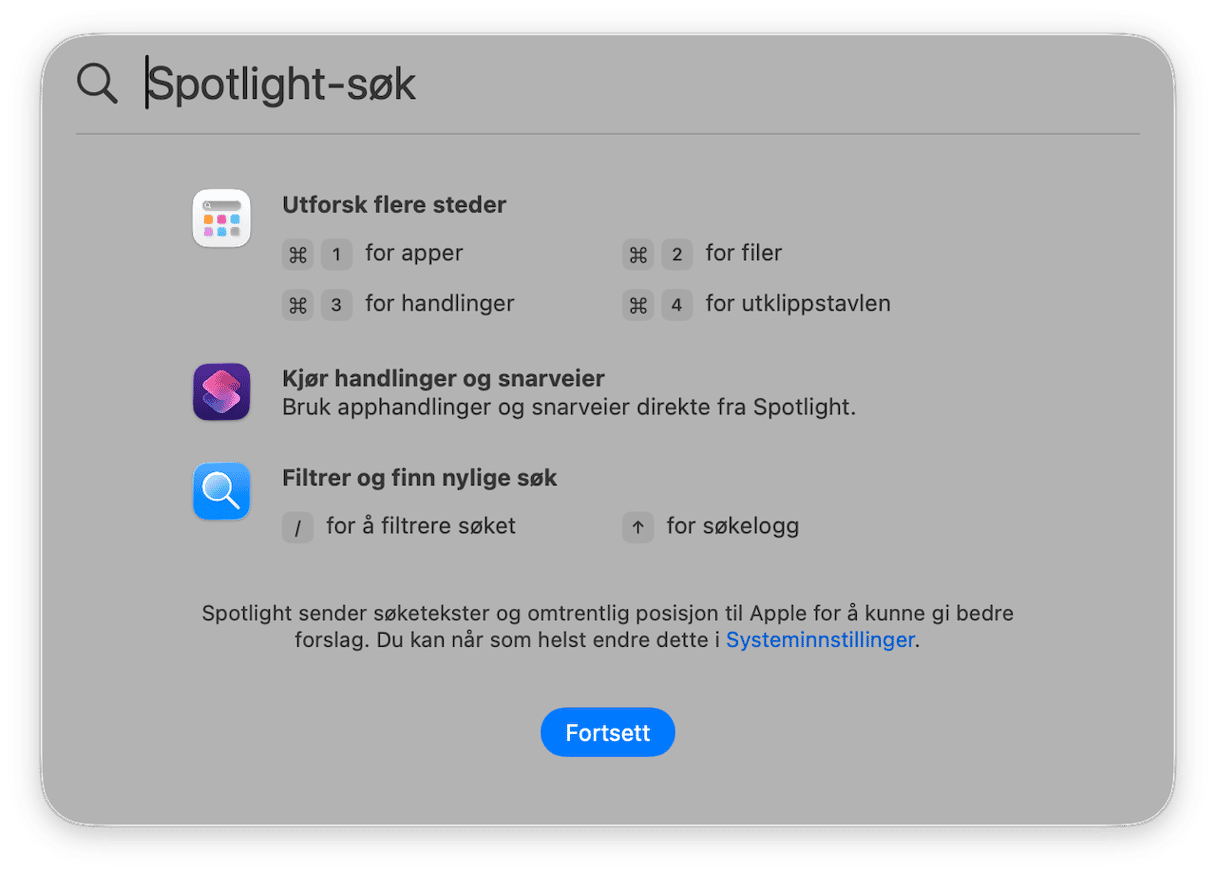The image size is (1216, 874).
Task: Click the '1' key badge for apper
Action: click(x=336, y=254)
